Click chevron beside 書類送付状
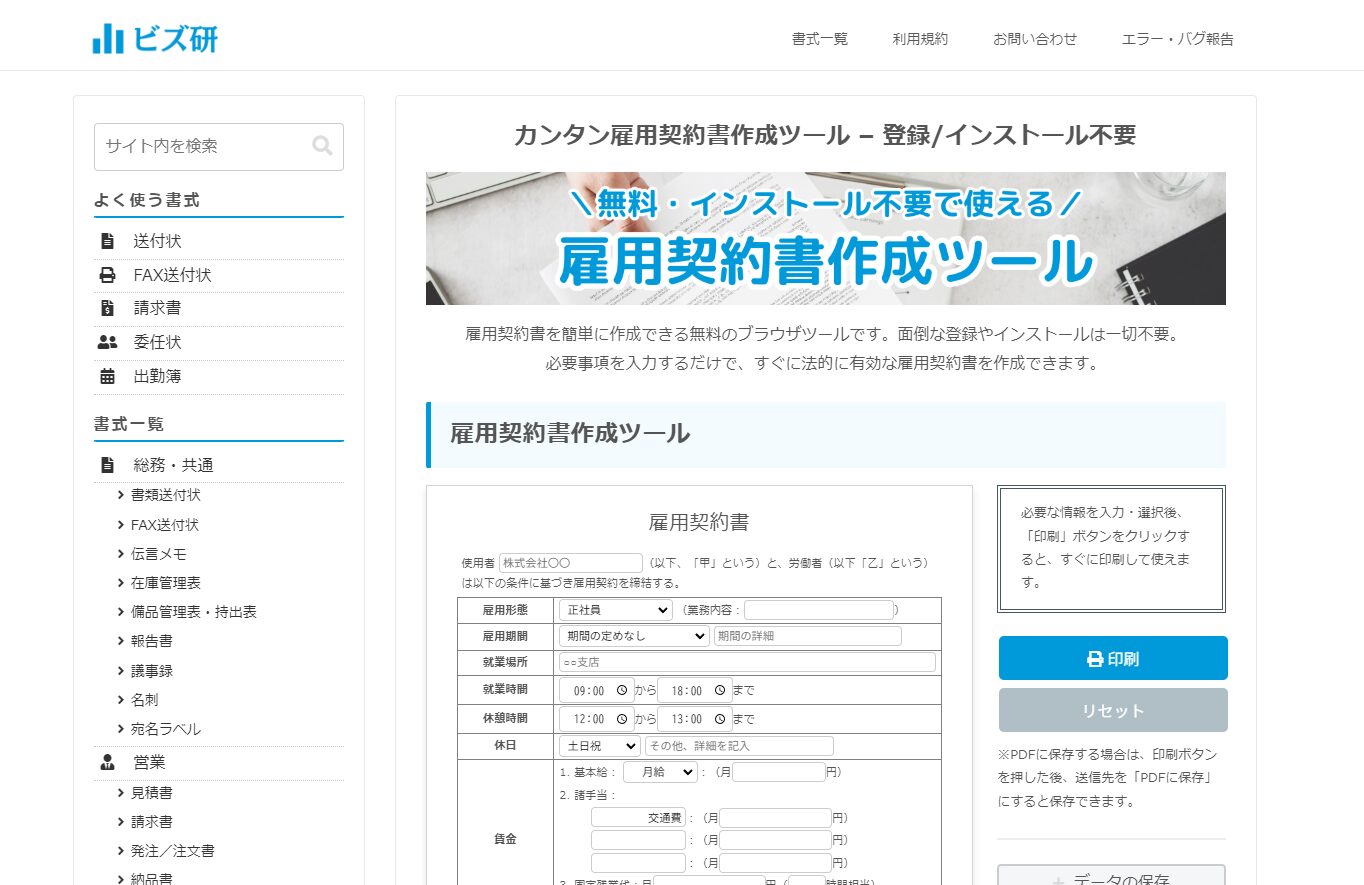Screen dimensions: 1364x885 tap(121, 495)
